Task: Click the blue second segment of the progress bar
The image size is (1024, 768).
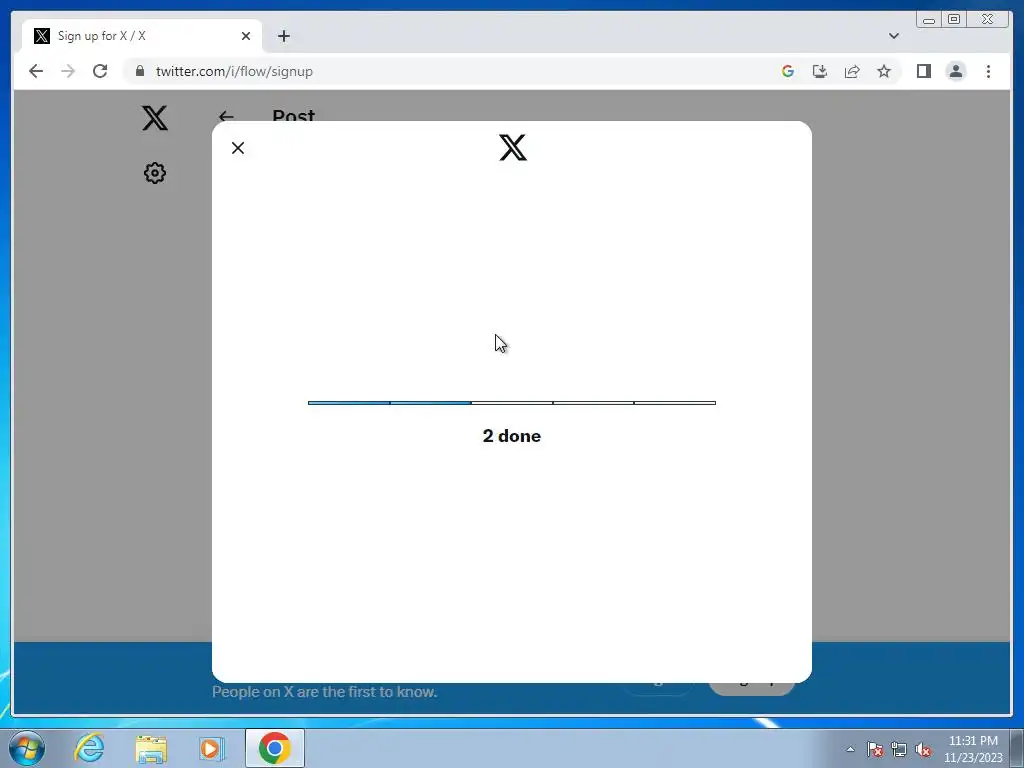Action: (x=430, y=403)
